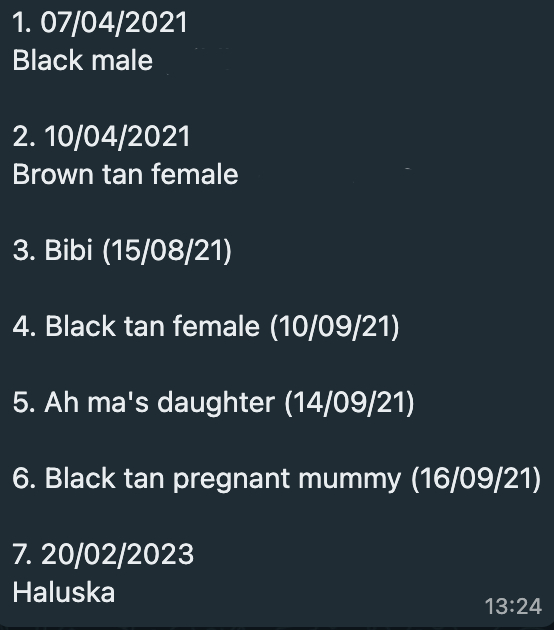
Task: Click the date 10/04/2021 in item 2
Action: click(117, 137)
